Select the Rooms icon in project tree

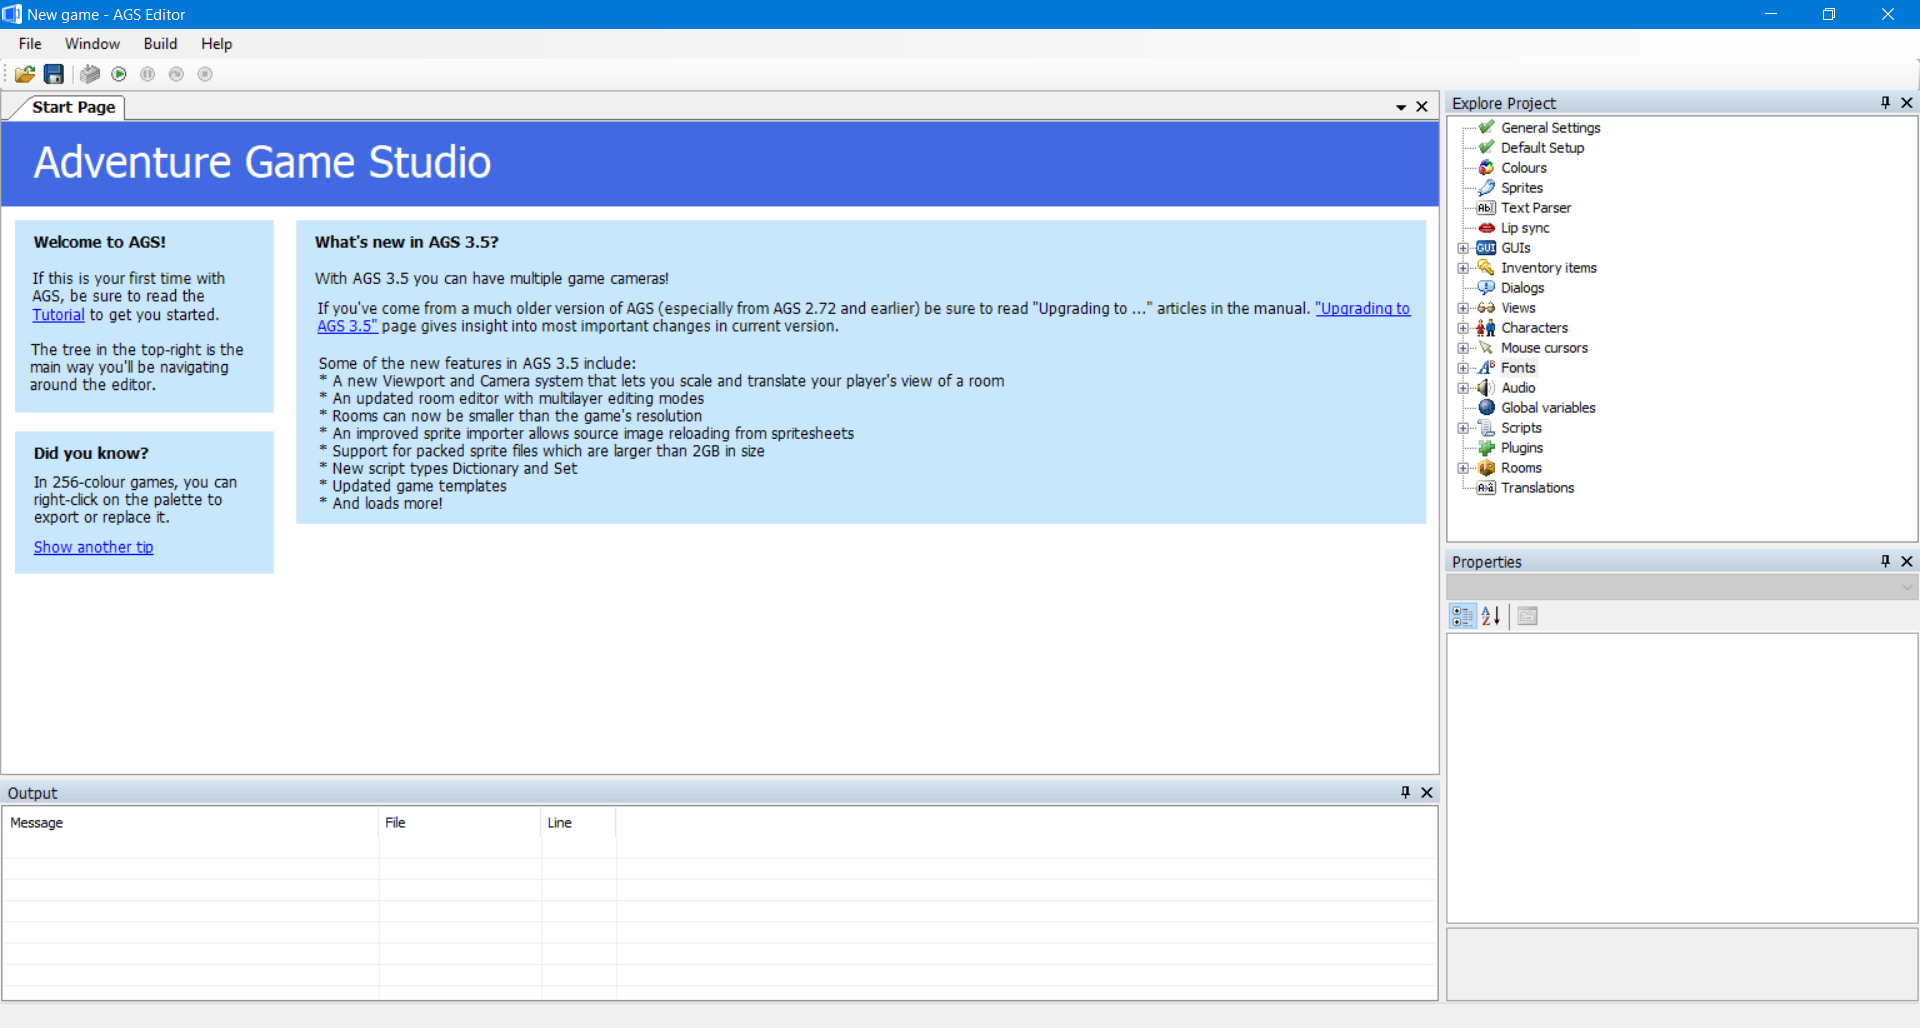[x=1487, y=467]
